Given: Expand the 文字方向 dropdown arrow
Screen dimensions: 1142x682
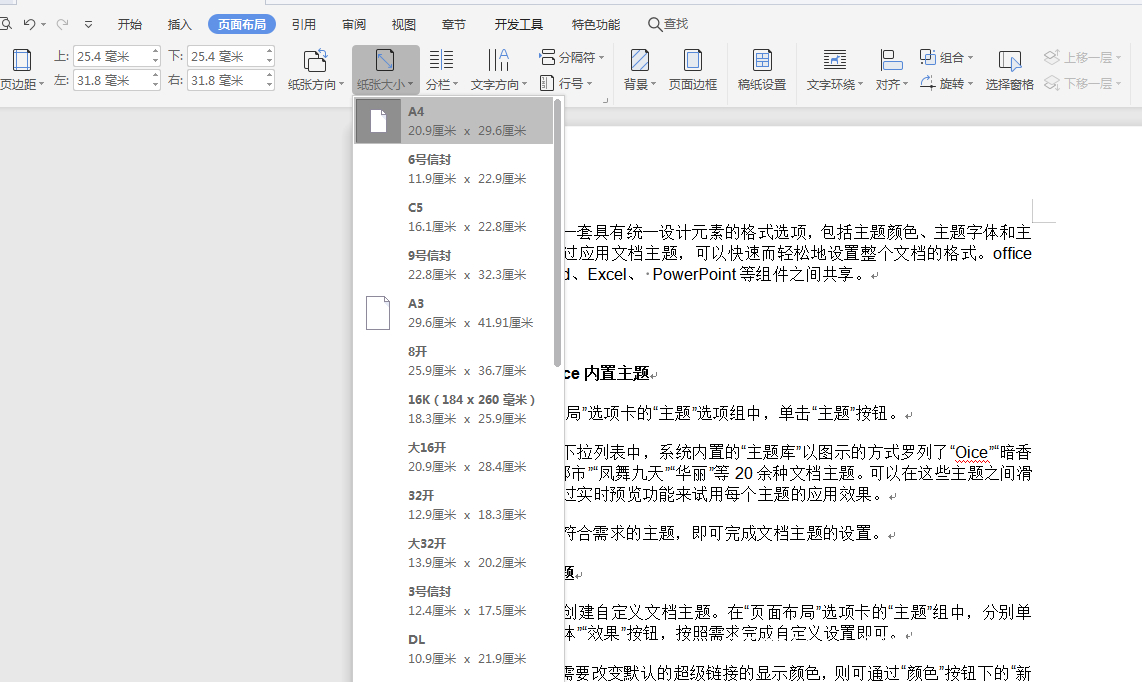Looking at the screenshot, I should pyautogui.click(x=524, y=85).
